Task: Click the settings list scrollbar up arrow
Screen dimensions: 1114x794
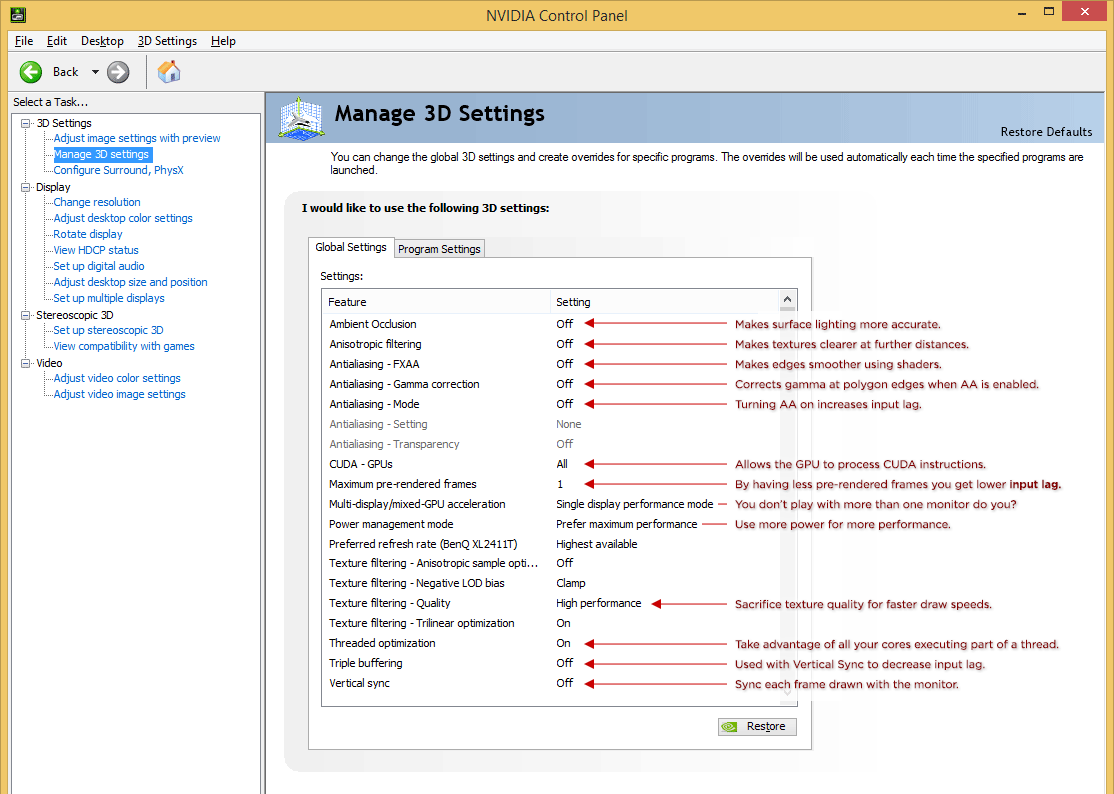Action: [x=787, y=299]
